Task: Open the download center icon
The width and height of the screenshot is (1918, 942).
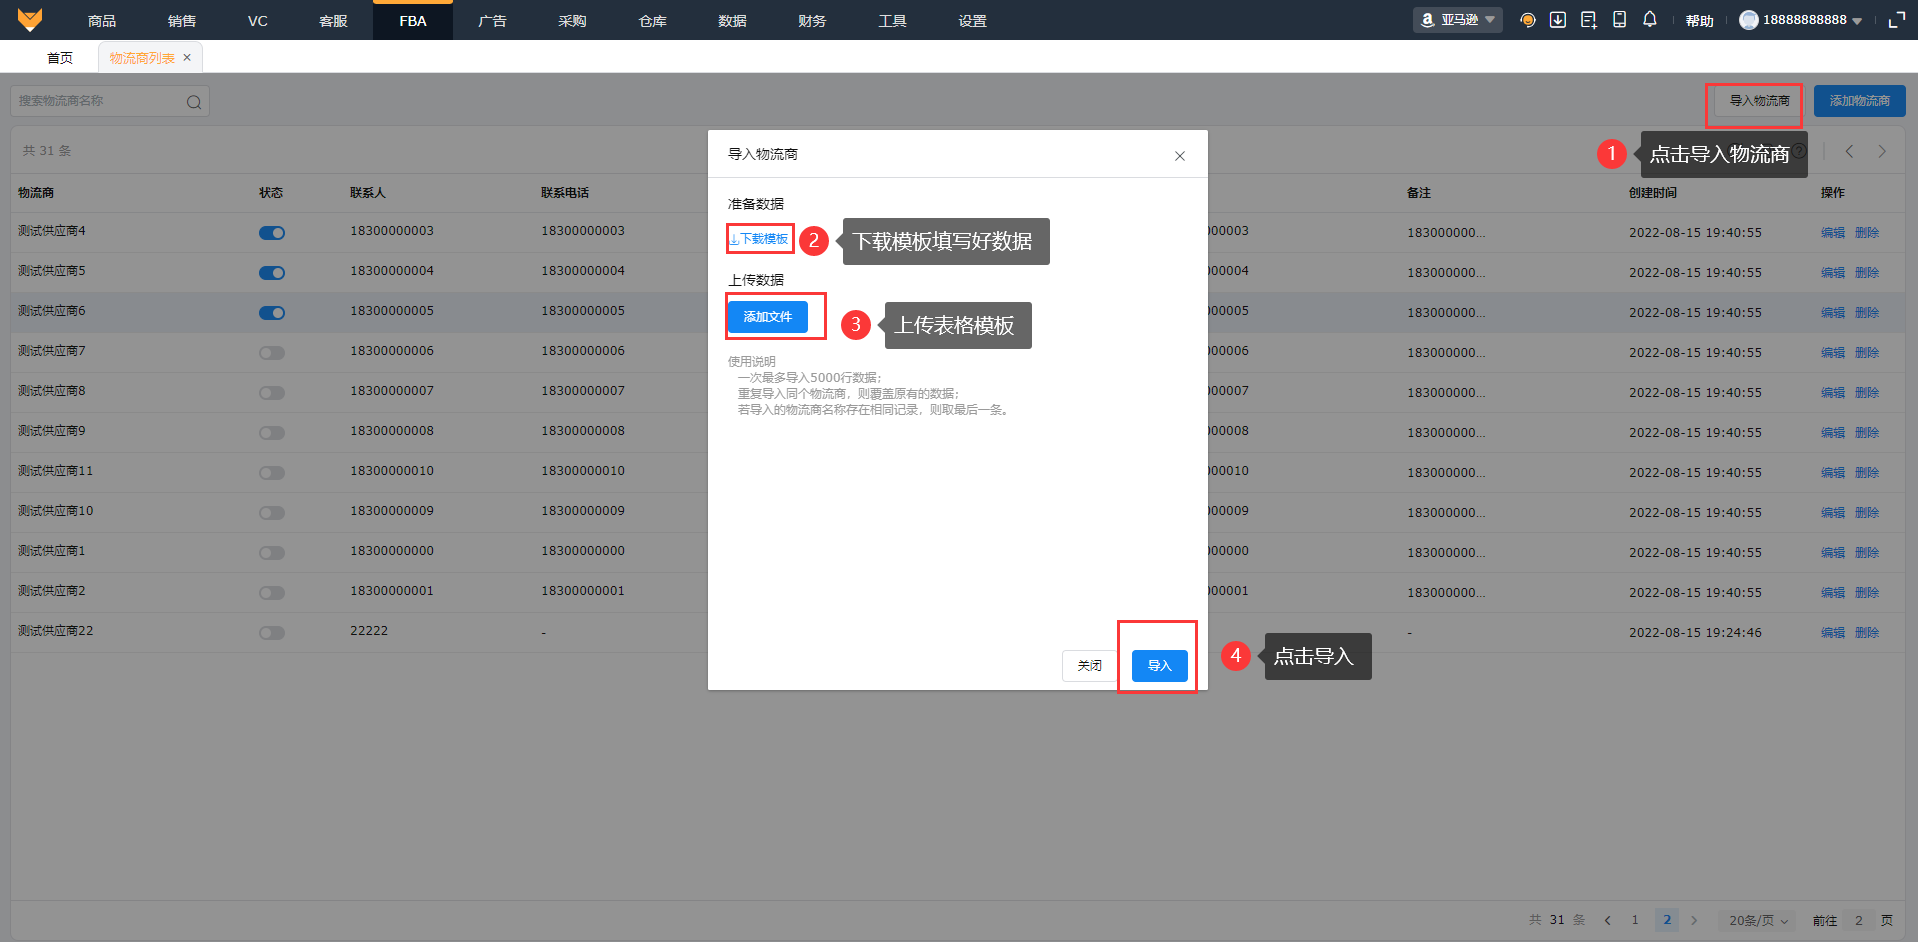Action: tap(1558, 20)
